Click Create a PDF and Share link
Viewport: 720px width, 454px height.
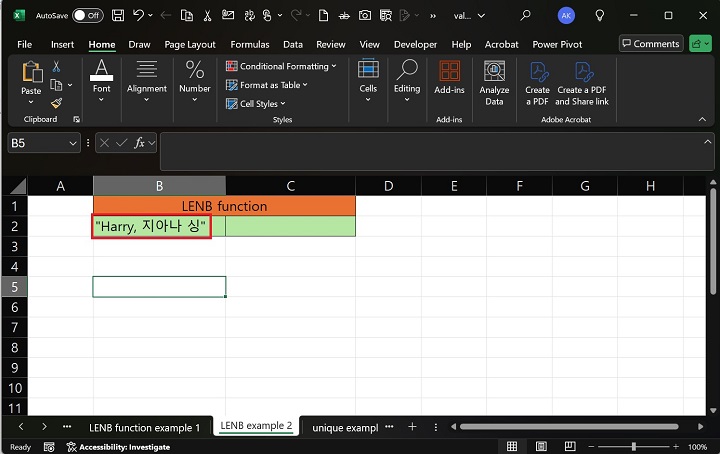tap(582, 80)
